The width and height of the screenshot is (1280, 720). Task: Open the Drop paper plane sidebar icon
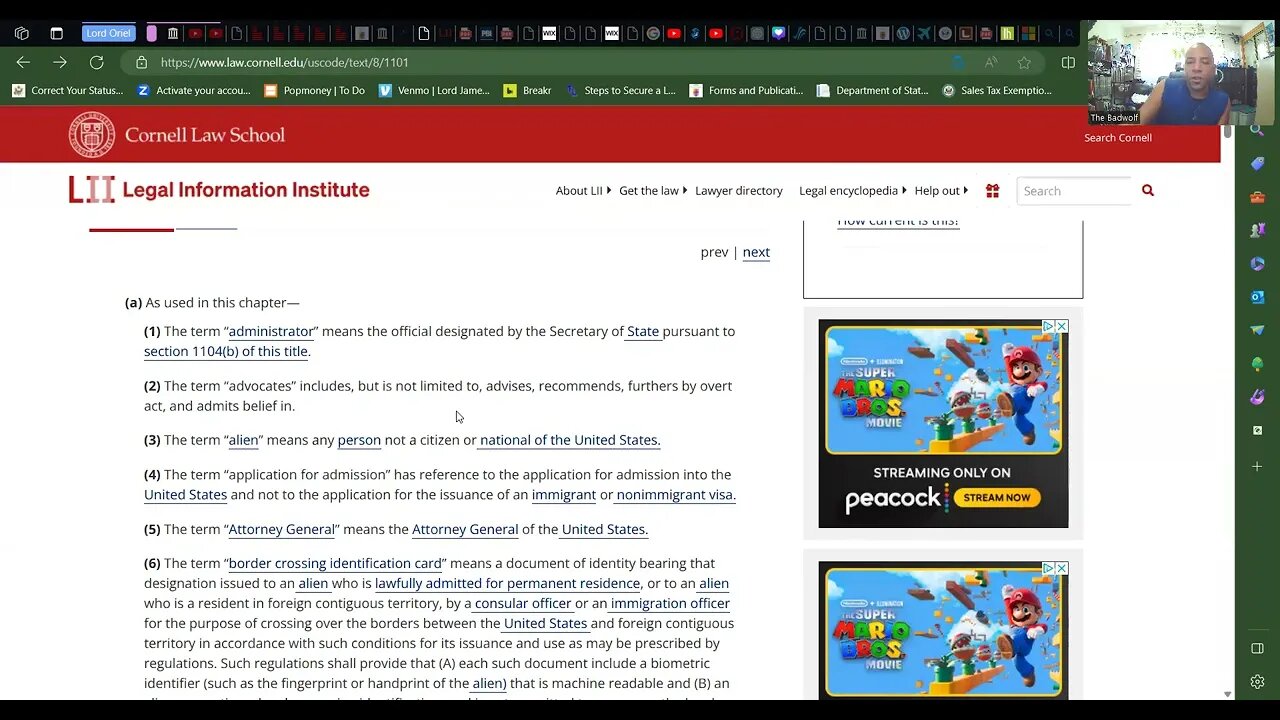[x=1257, y=330]
